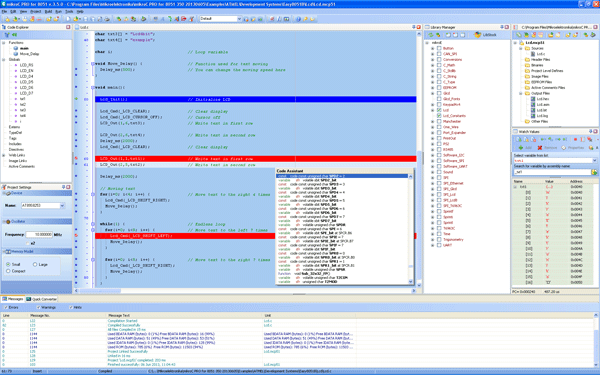The width and height of the screenshot is (600, 375).
Task: Click the Lcd.c tab icon in editor
Action: point(77,28)
